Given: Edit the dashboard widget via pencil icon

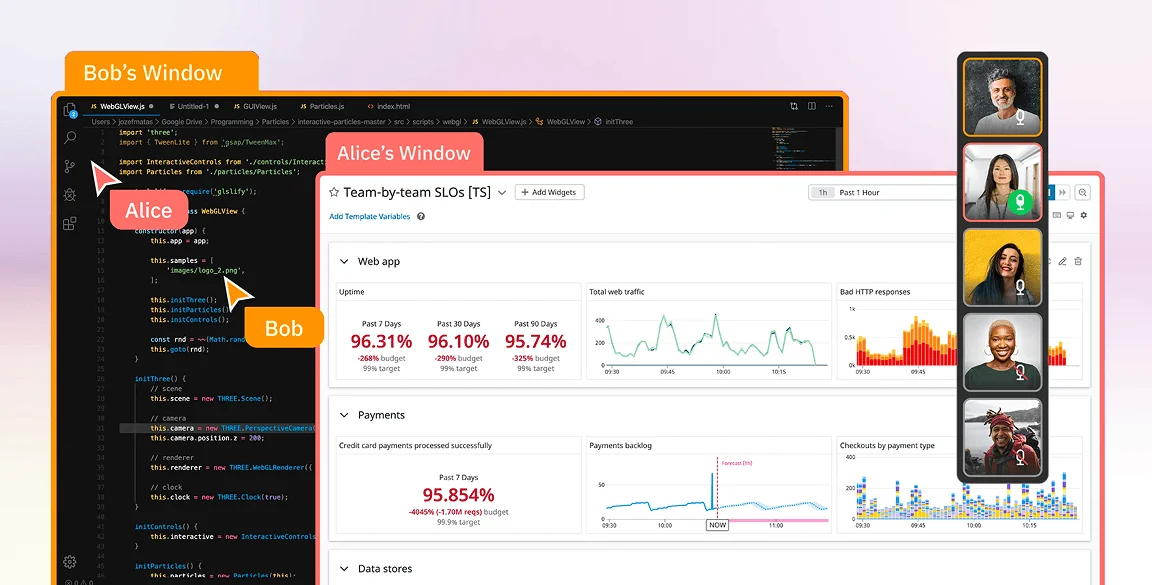Looking at the screenshot, I should pos(1063,260).
